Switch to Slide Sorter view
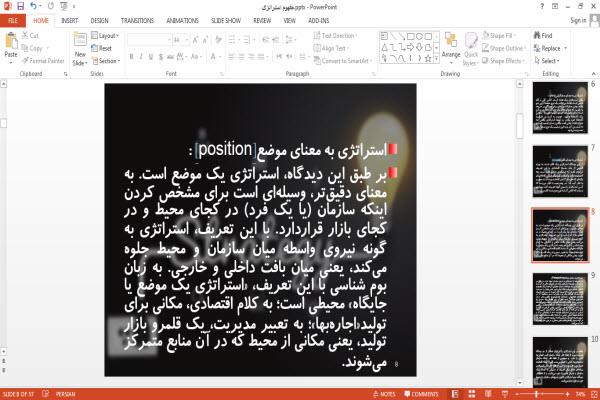 tap(472, 394)
